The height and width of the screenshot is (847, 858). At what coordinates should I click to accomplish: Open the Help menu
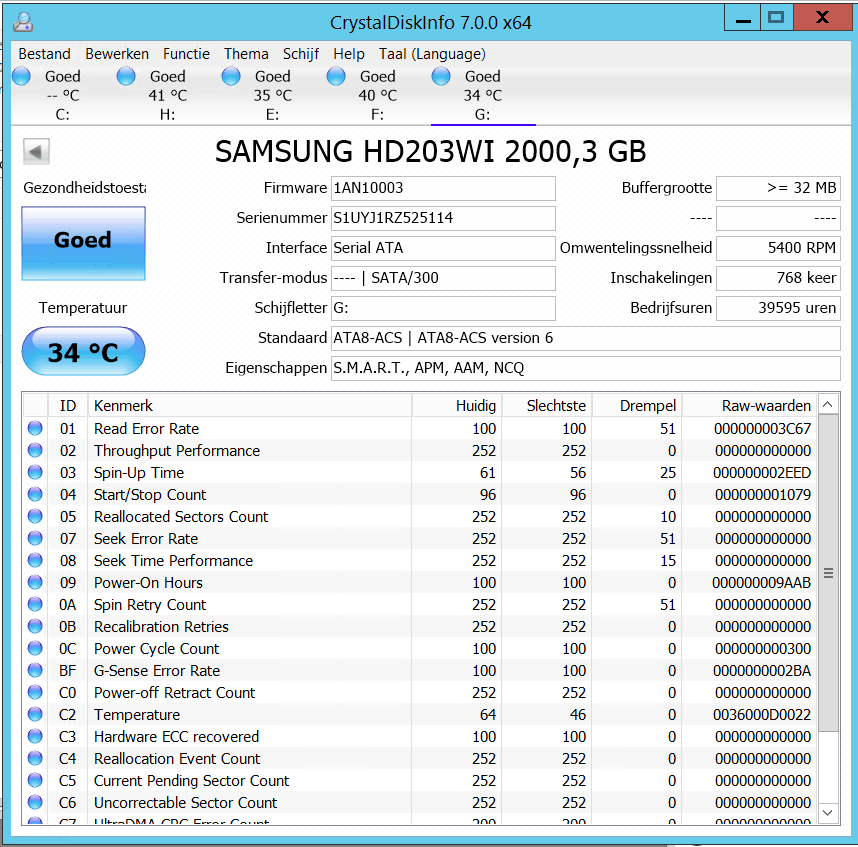[x=349, y=54]
